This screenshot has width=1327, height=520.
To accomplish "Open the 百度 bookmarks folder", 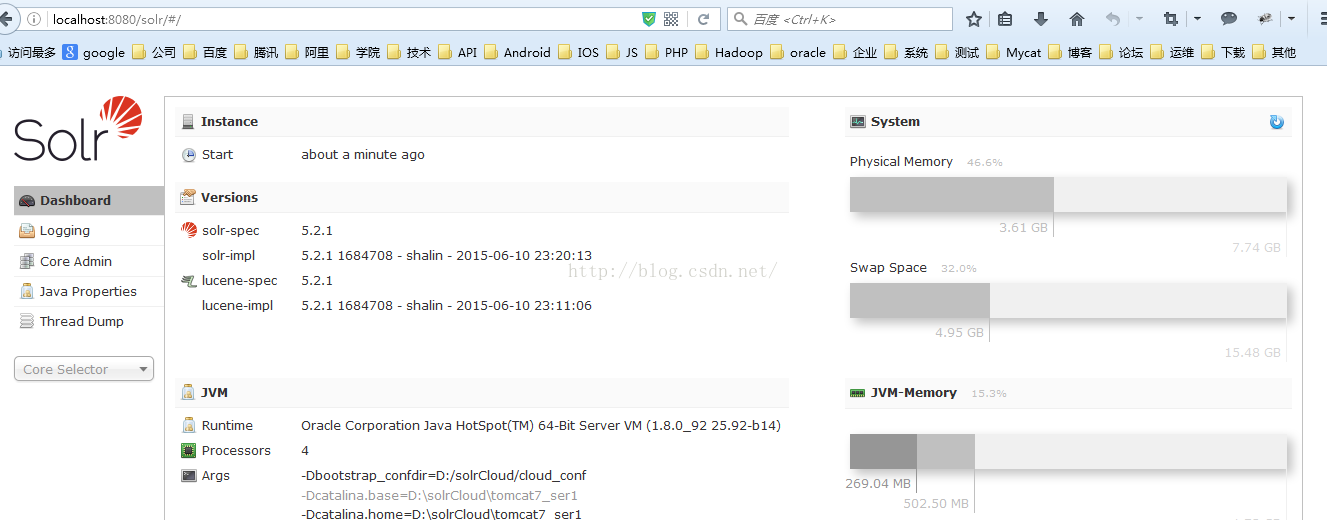I will click(x=205, y=53).
